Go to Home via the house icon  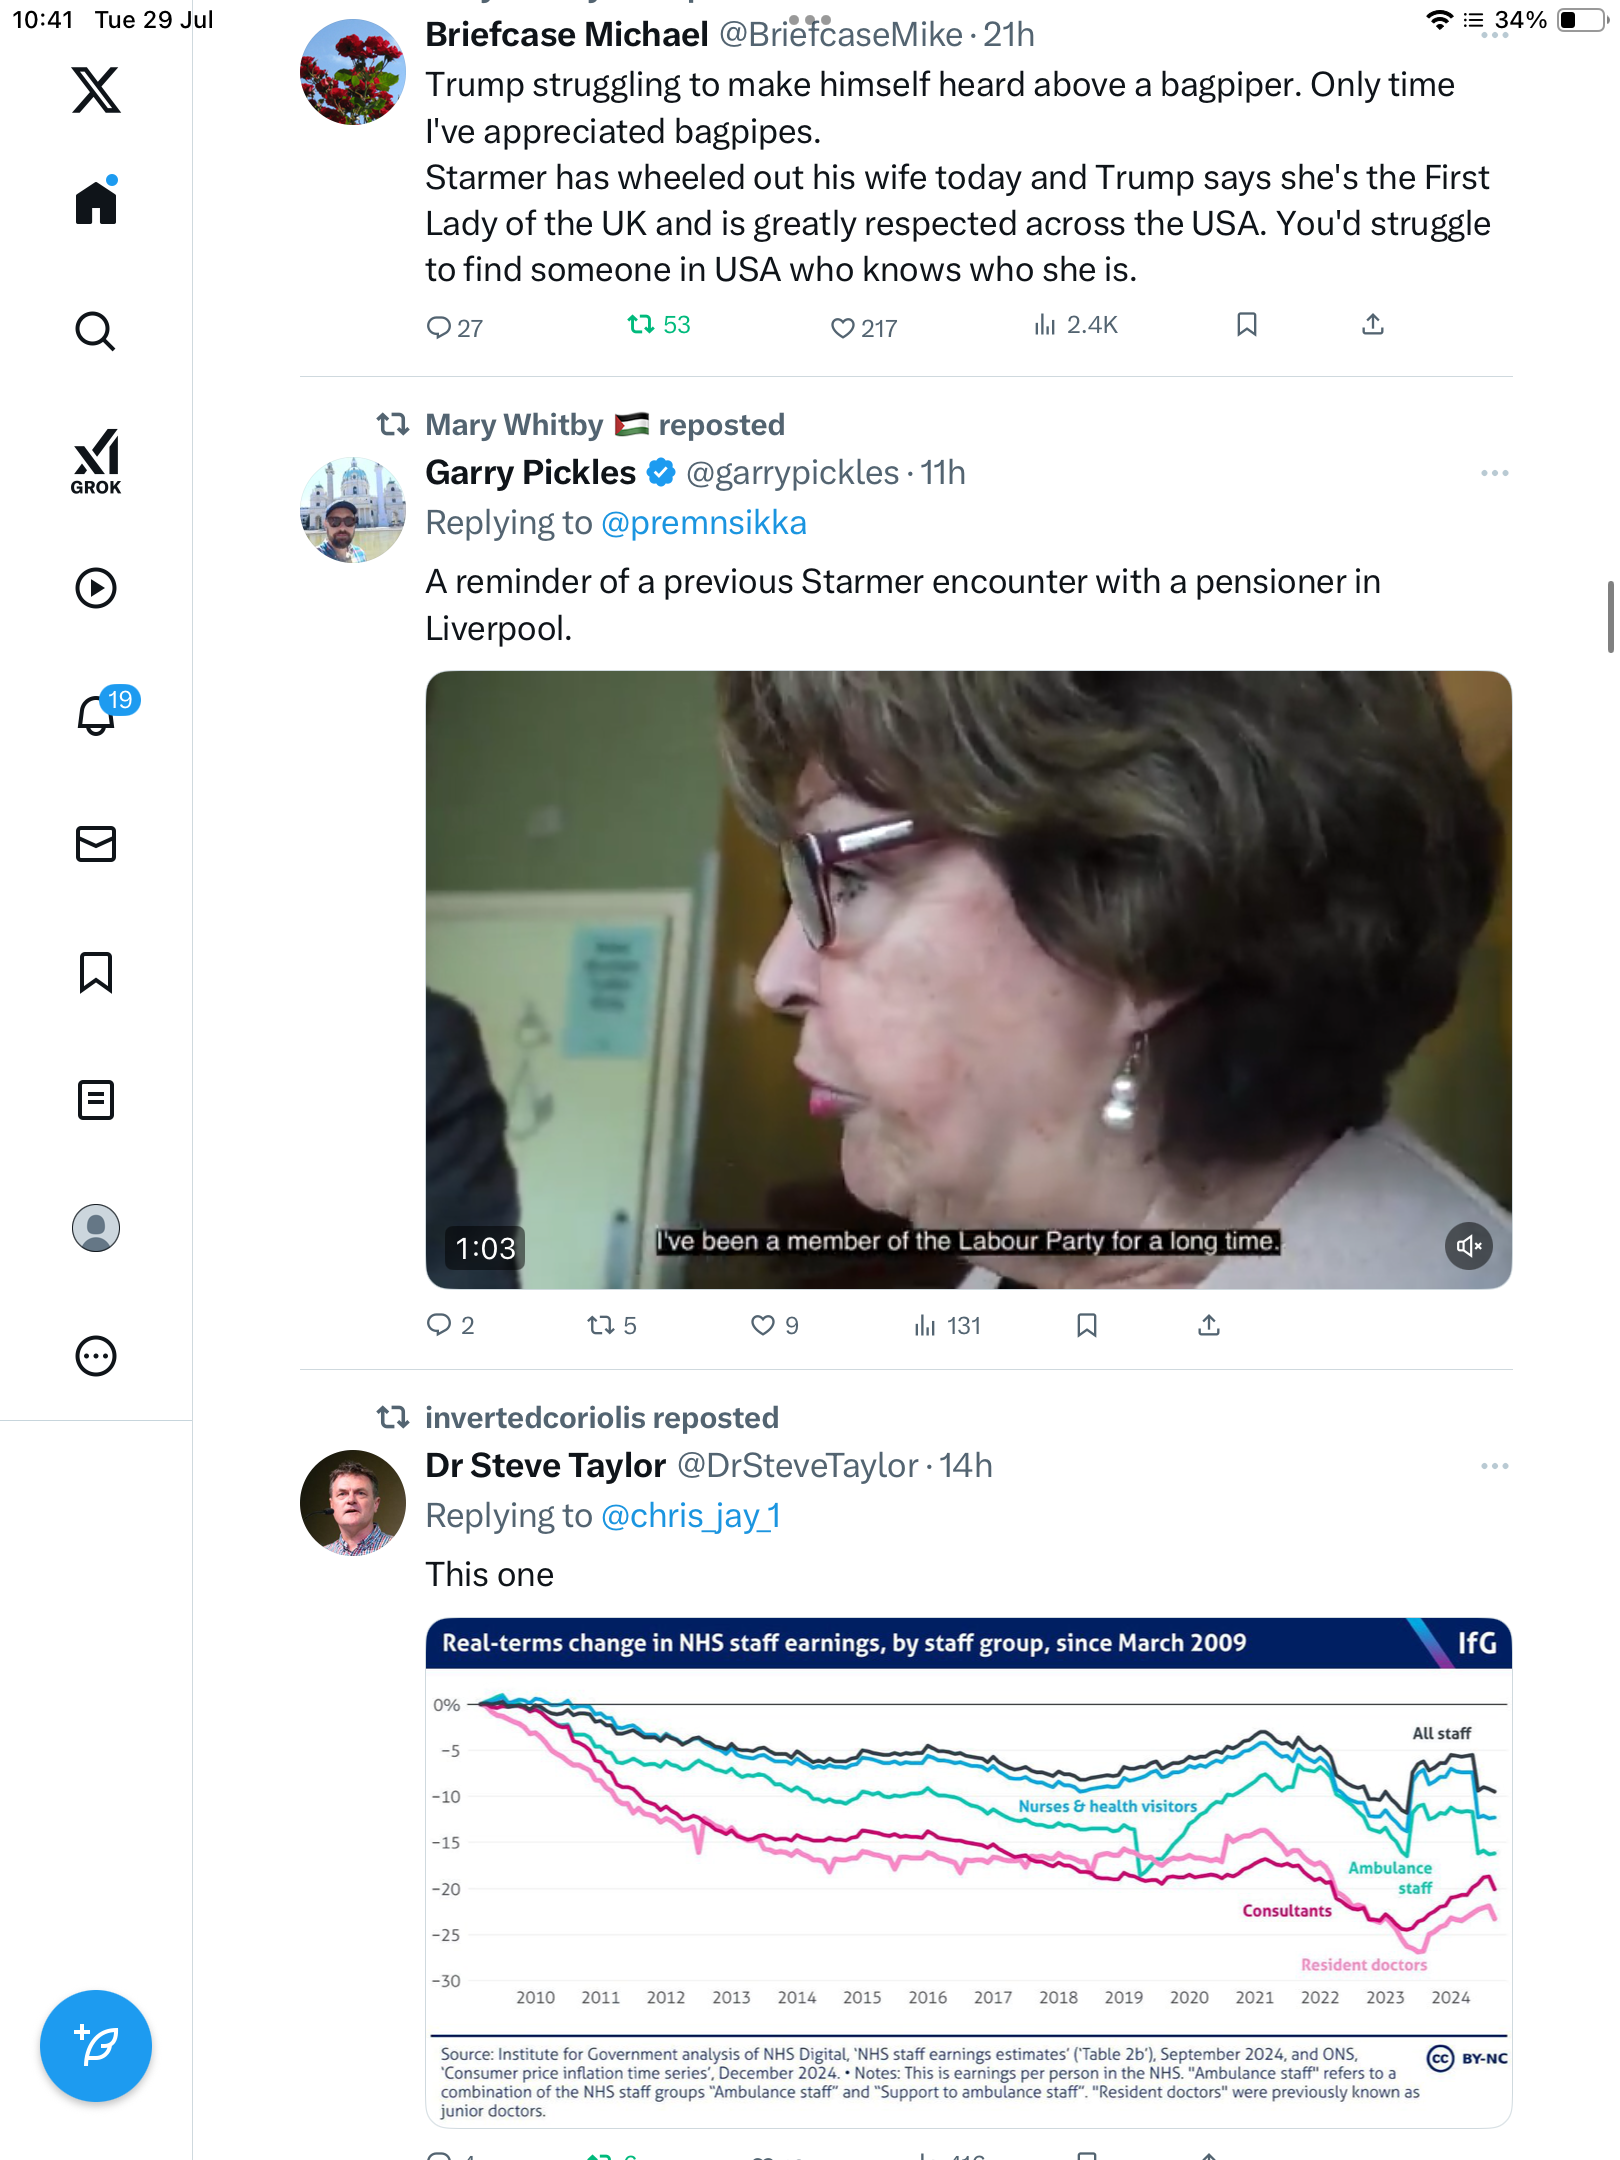tap(96, 201)
